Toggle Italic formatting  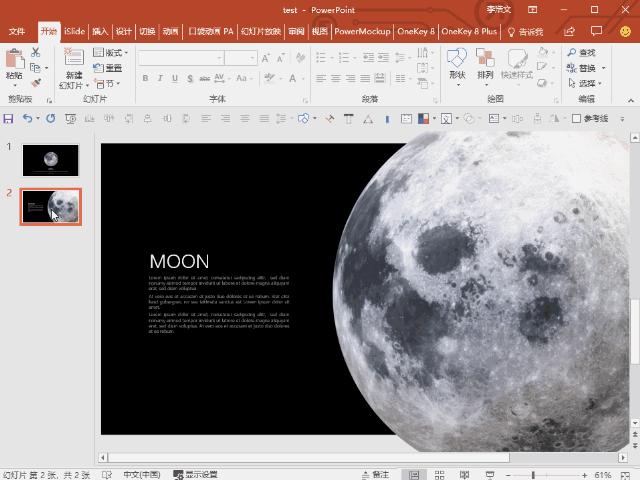tap(160, 78)
